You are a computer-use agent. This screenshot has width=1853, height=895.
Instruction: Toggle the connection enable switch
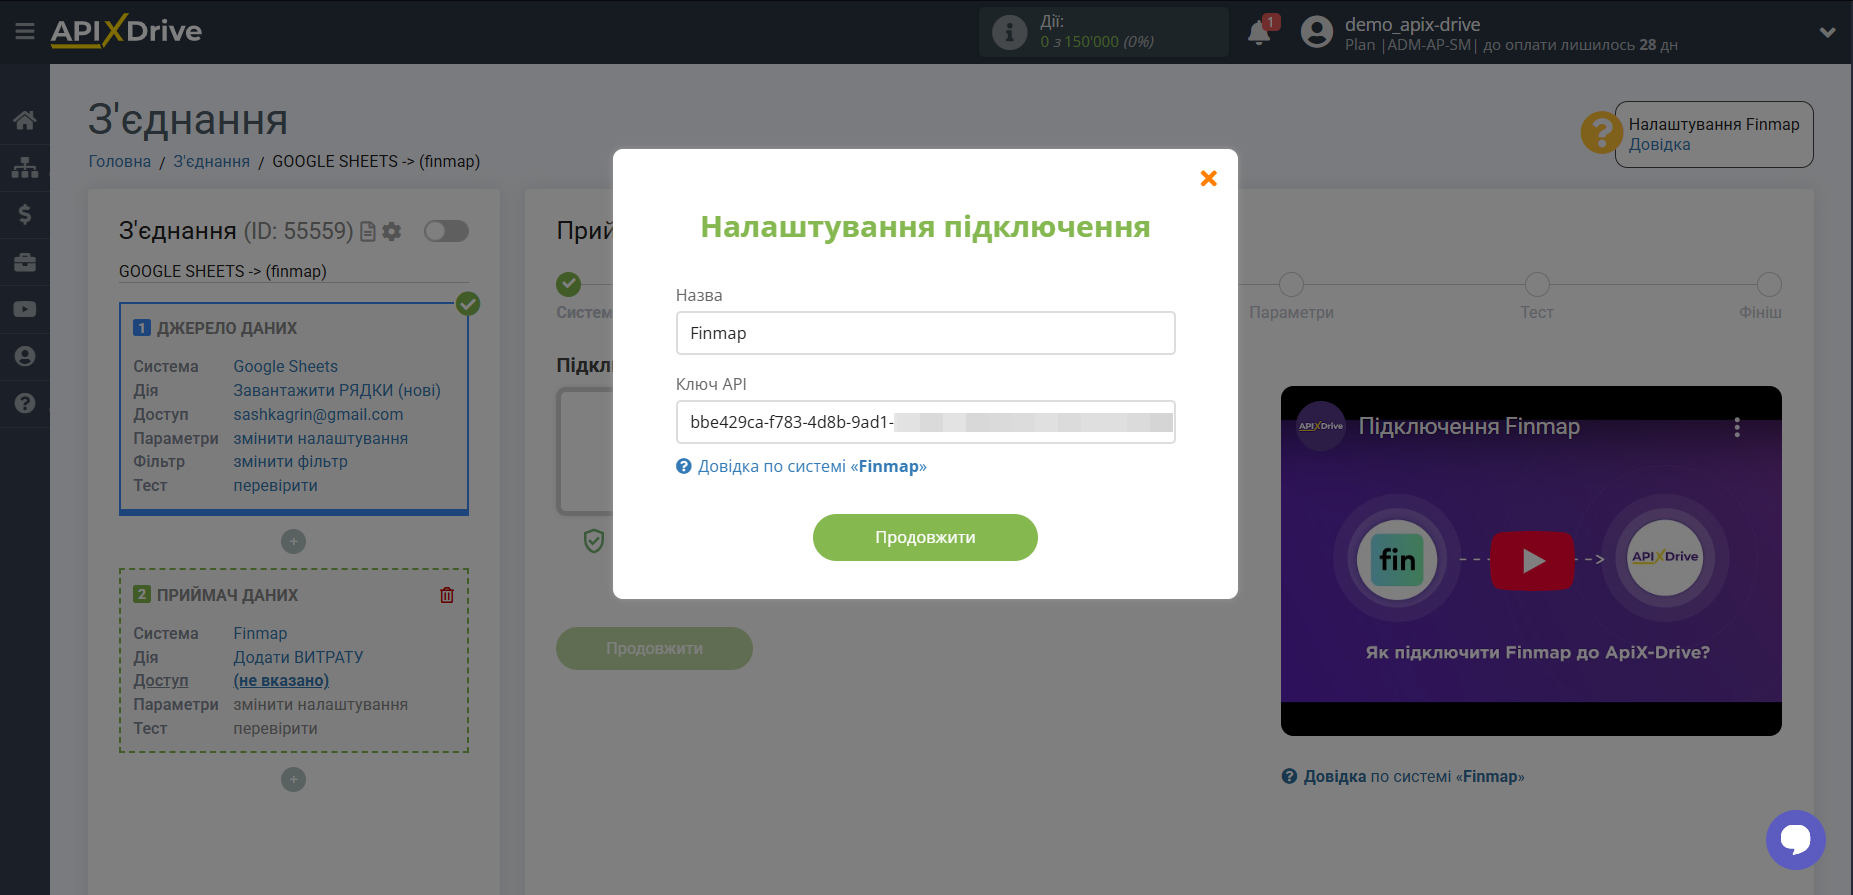coord(446,231)
